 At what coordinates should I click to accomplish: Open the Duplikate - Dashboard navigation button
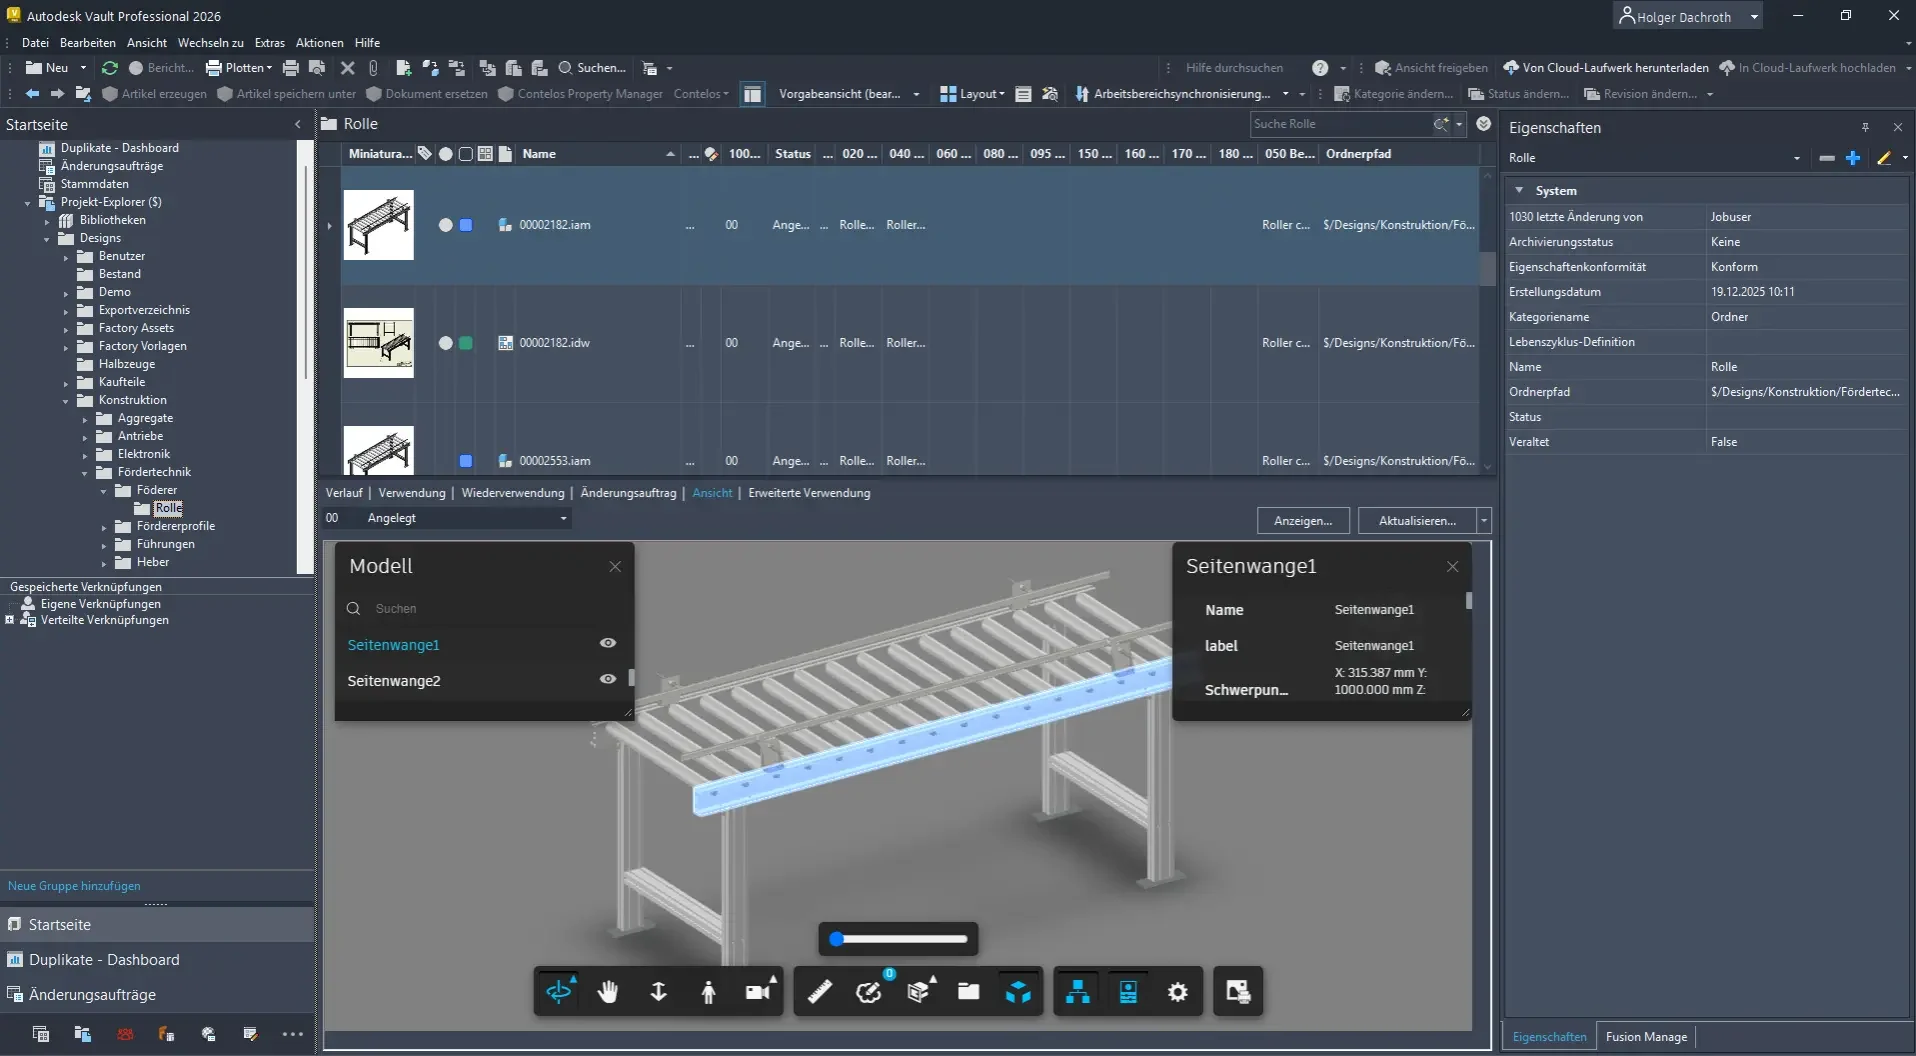pos(157,960)
